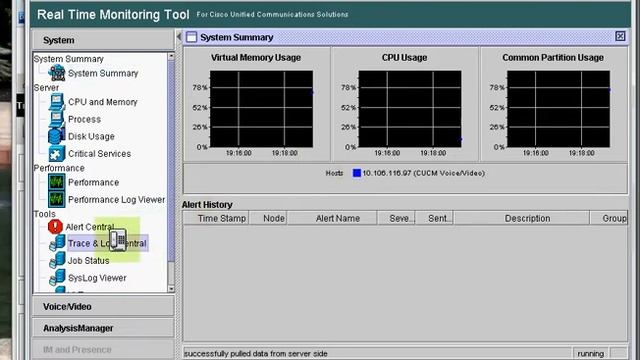The width and height of the screenshot is (640, 360).
Task: Sort by Node column header
Action: tap(268, 218)
